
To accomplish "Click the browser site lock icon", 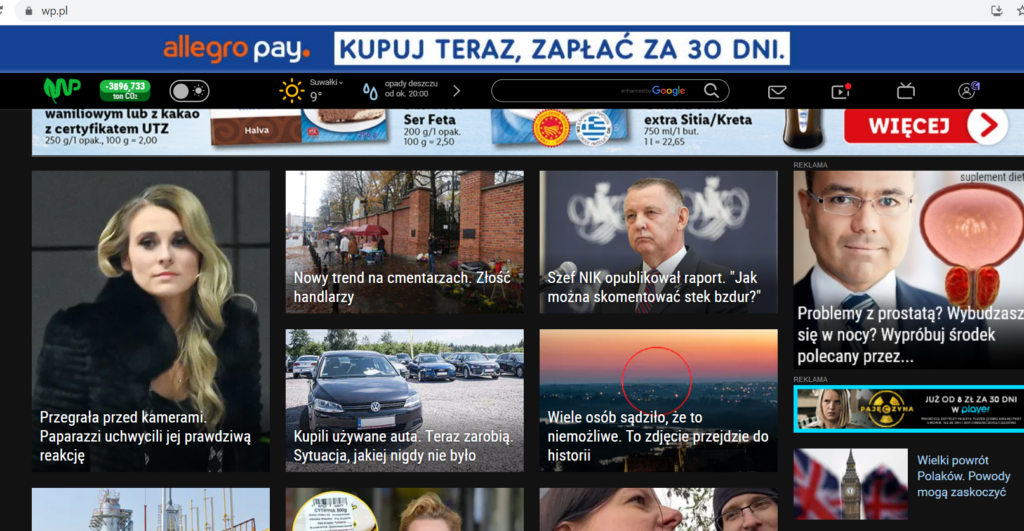I will pyautogui.click(x=28, y=11).
